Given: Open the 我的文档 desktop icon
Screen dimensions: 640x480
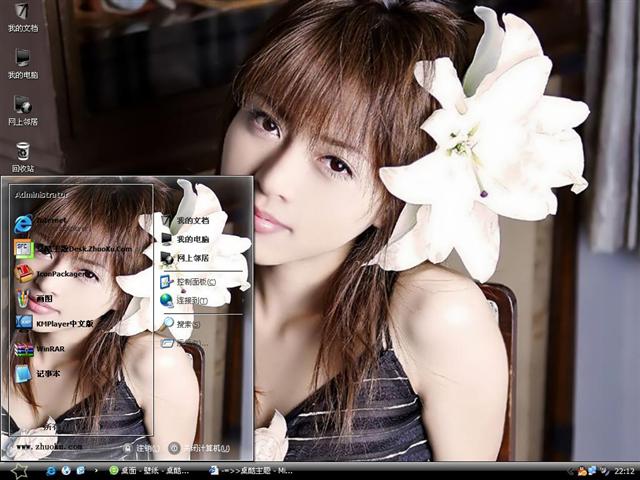Looking at the screenshot, I should pos(22,16).
